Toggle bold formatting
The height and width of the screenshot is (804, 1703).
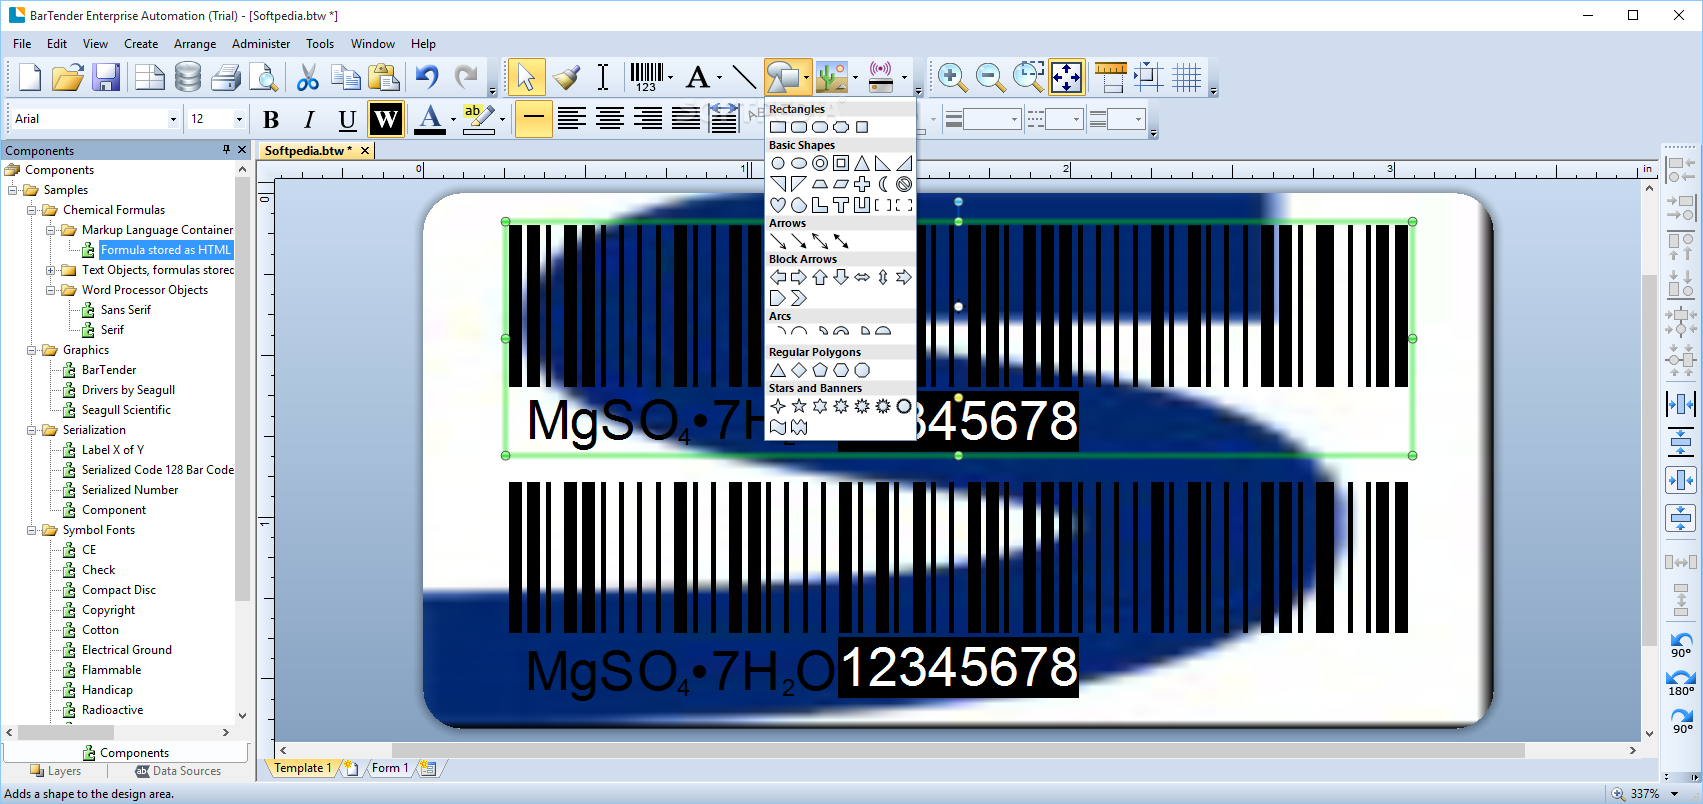point(271,120)
